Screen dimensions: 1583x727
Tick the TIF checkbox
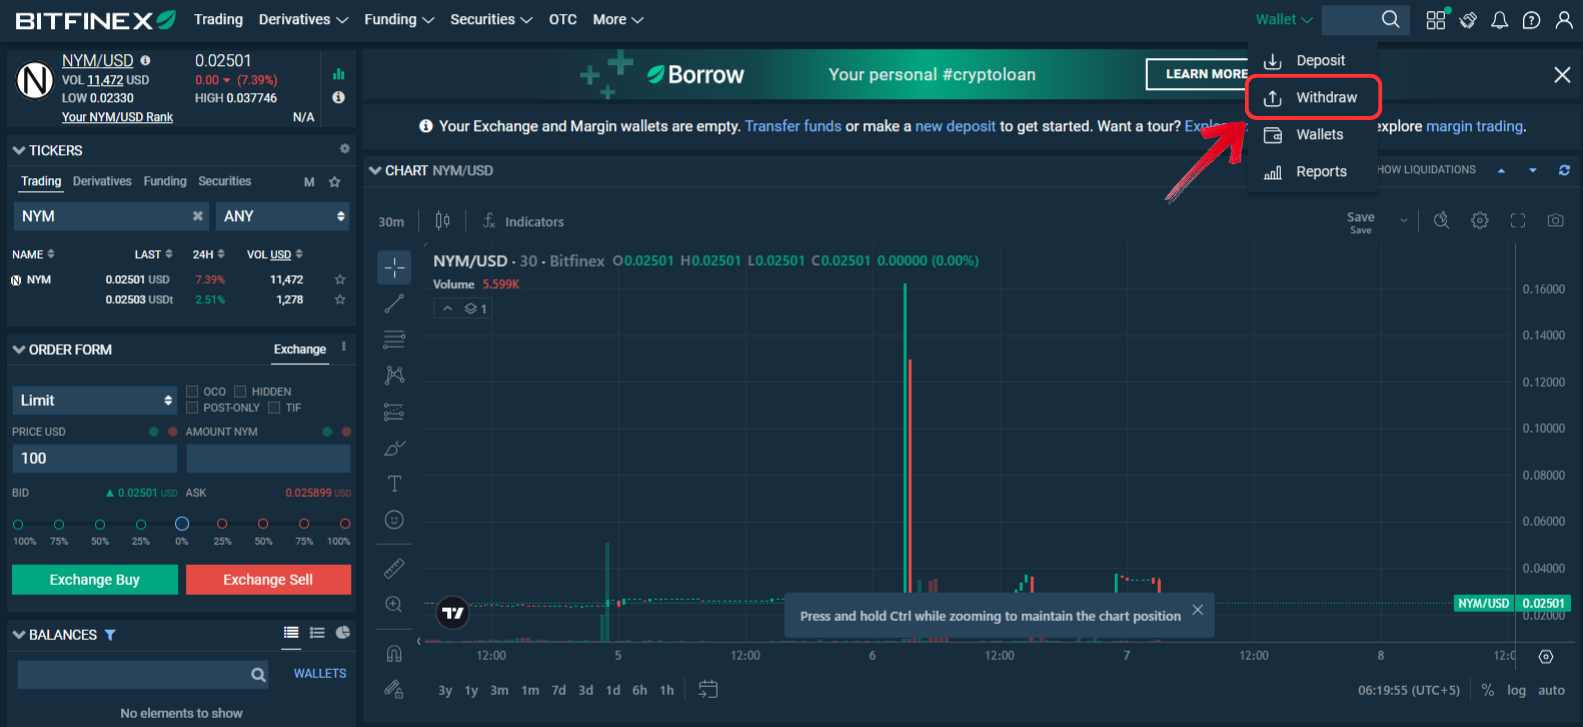(x=274, y=407)
